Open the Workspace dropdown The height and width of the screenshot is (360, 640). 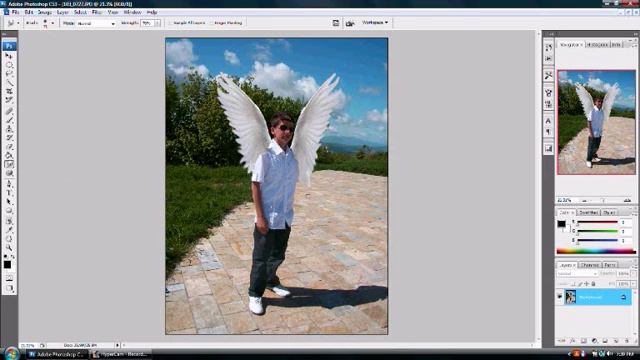click(375, 23)
